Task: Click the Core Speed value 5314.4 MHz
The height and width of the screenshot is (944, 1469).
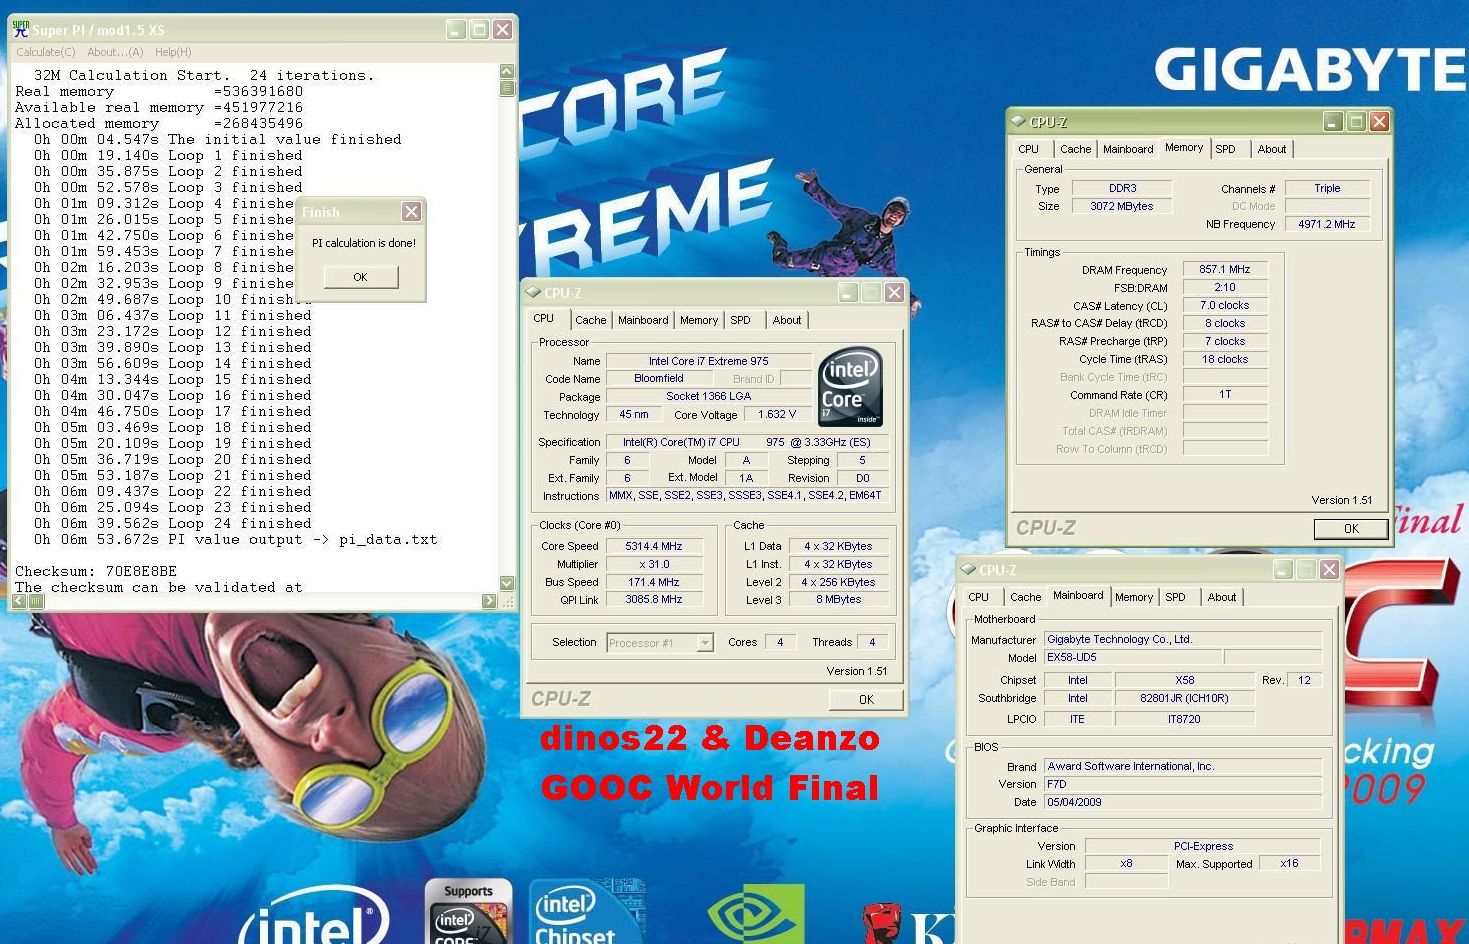Action: (654, 546)
